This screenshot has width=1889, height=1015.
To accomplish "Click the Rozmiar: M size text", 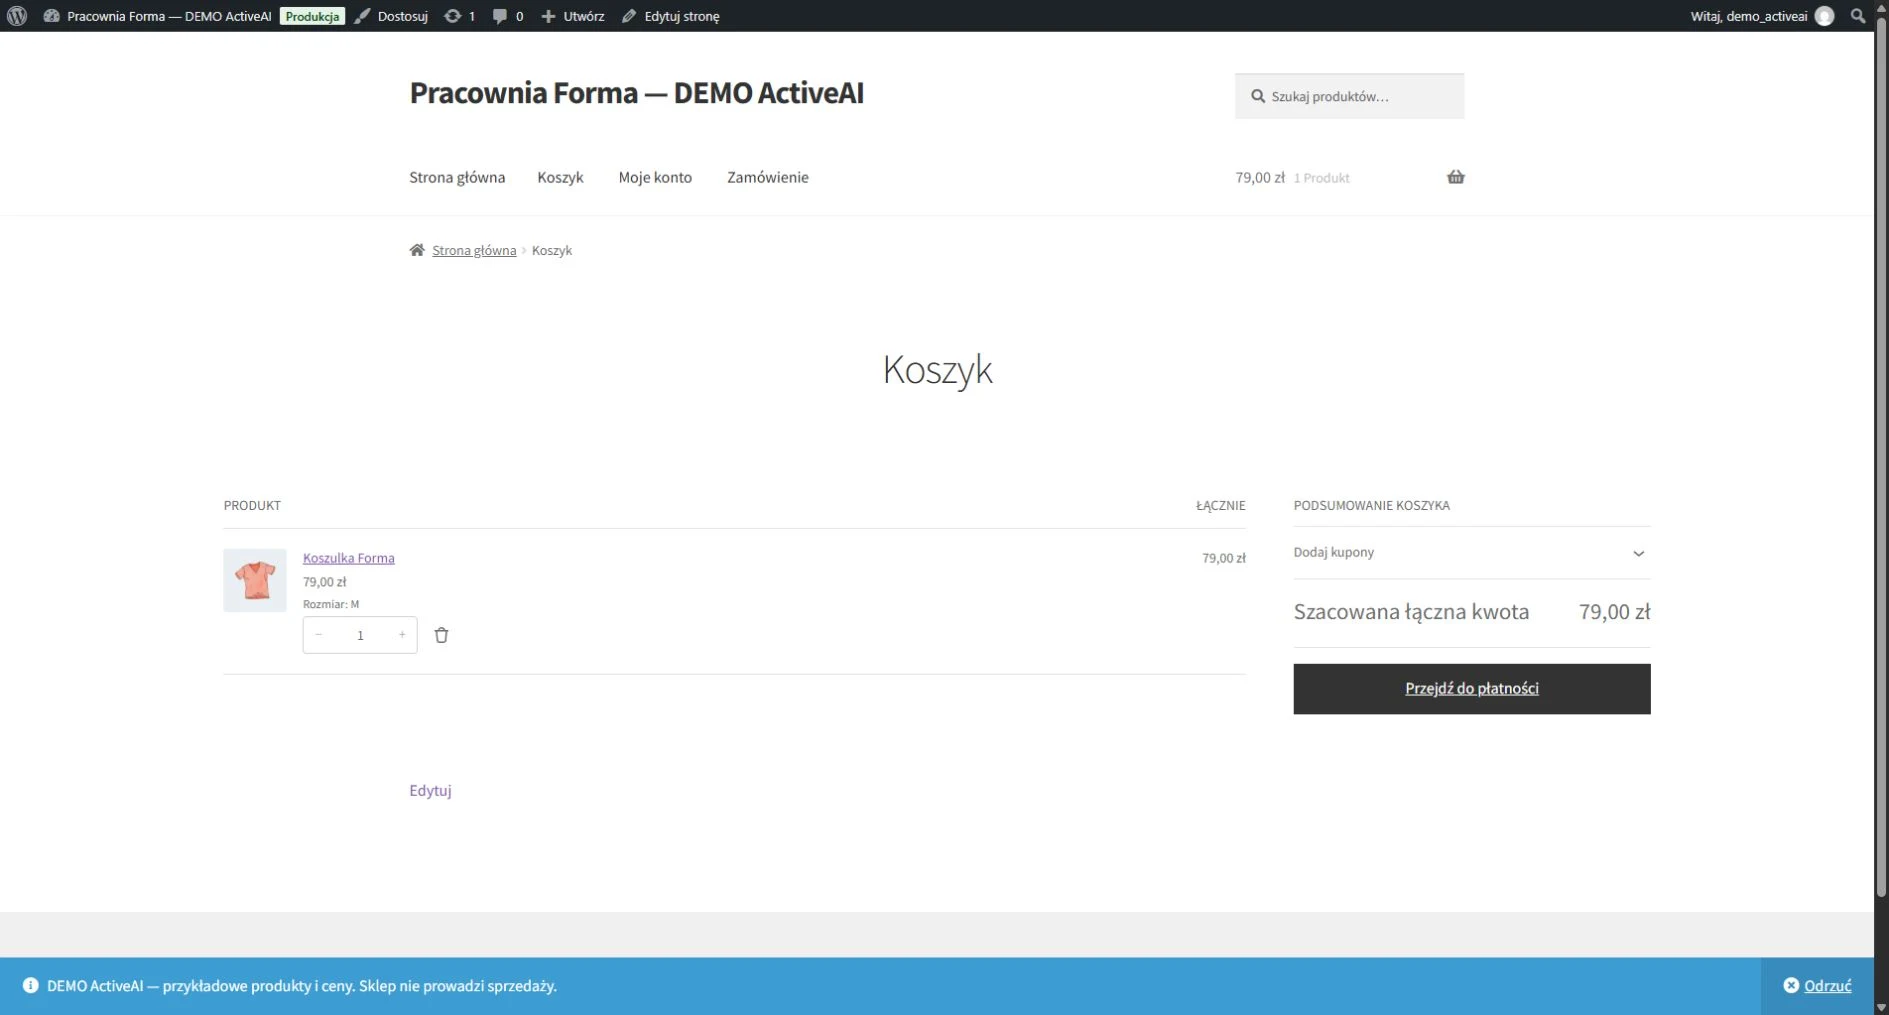I will point(331,604).
